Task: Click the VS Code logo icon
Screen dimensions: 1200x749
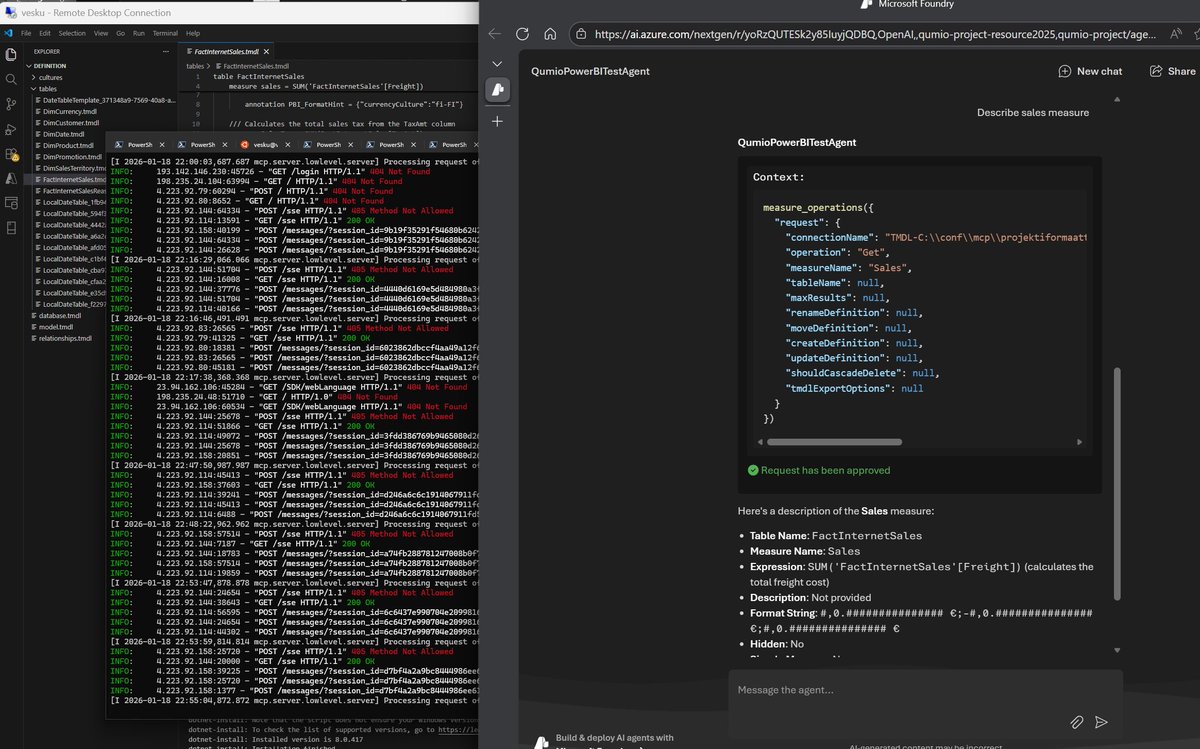Action: tap(8, 33)
